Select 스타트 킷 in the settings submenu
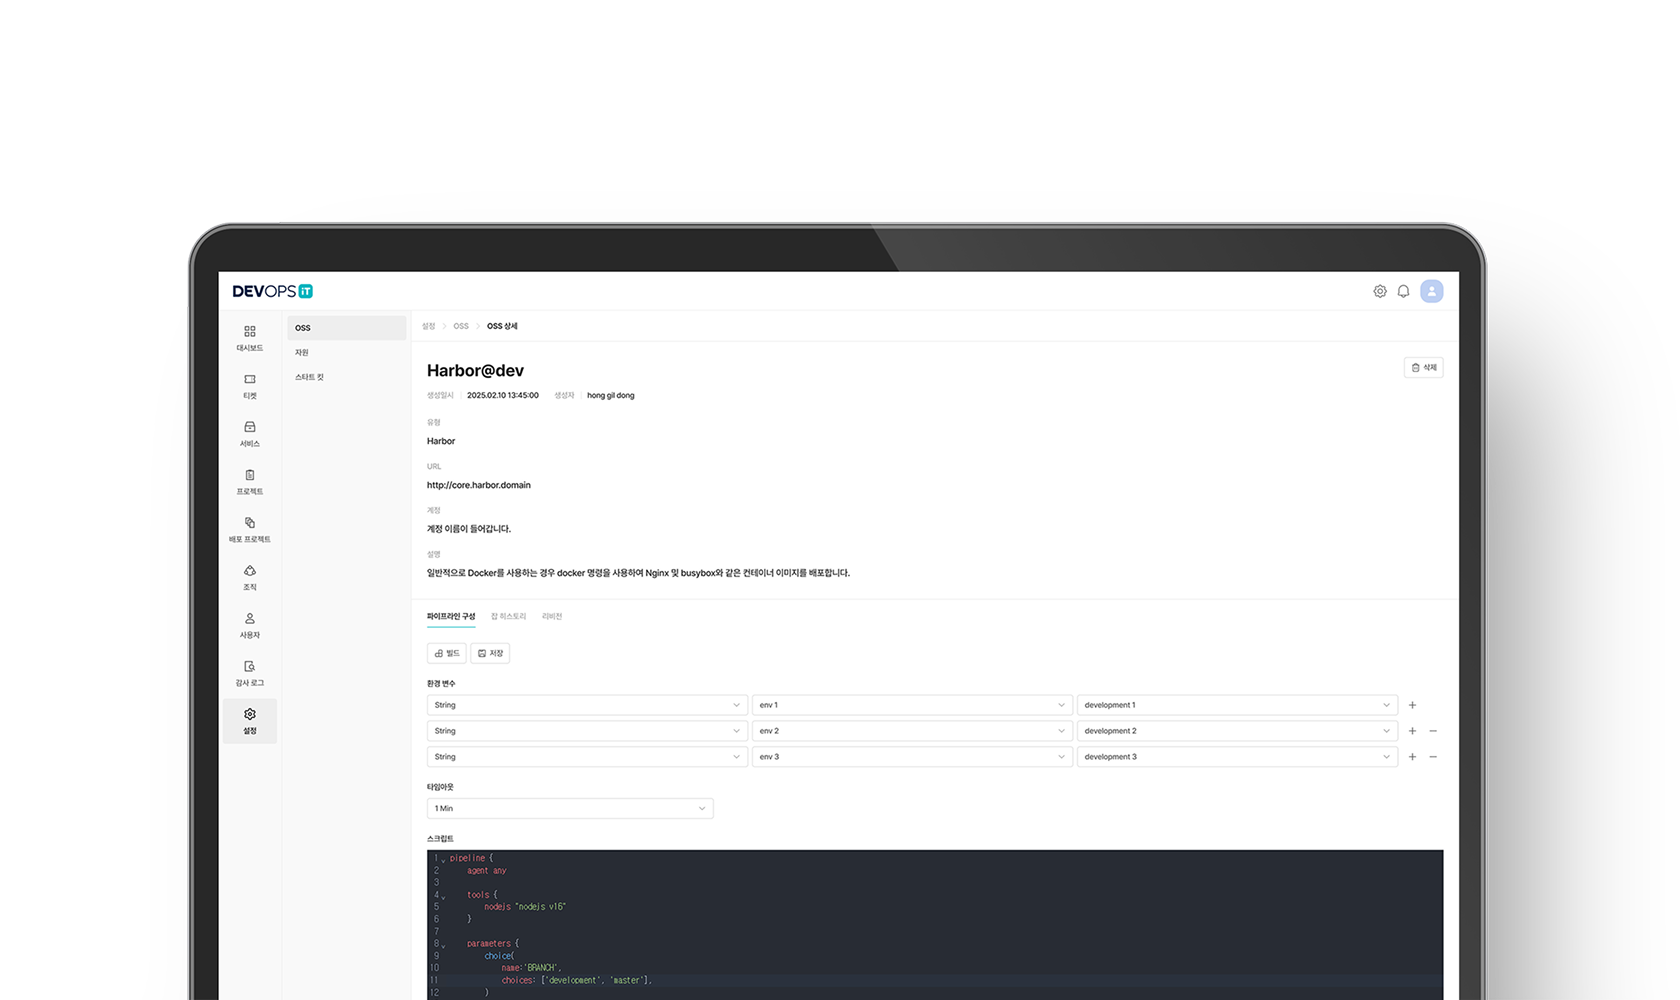This screenshot has height=1000, width=1680. click(x=309, y=377)
